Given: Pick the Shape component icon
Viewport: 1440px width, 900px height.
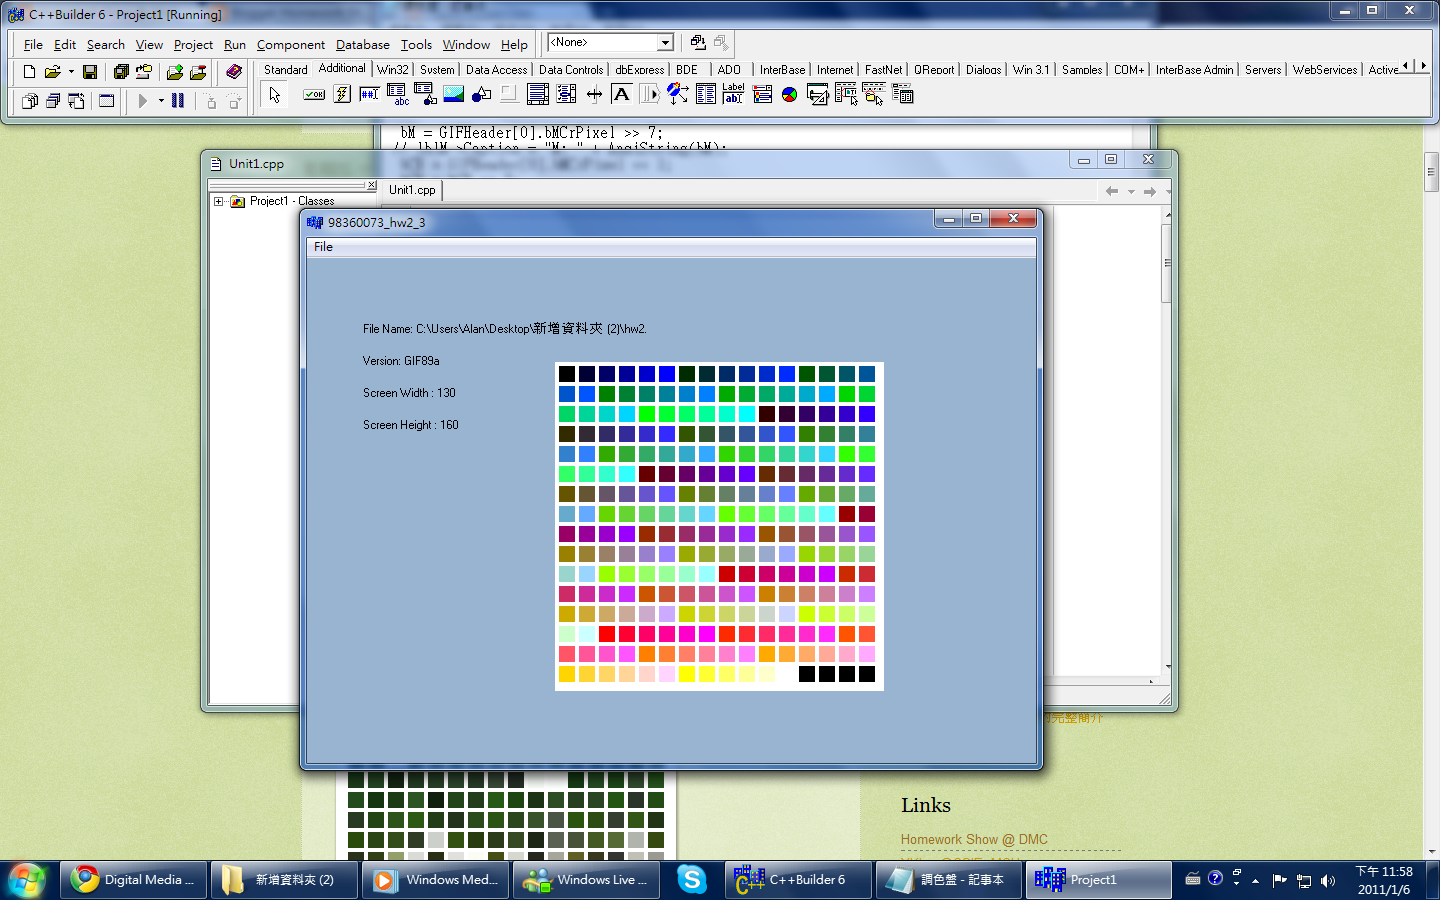Looking at the screenshot, I should click(x=481, y=95).
